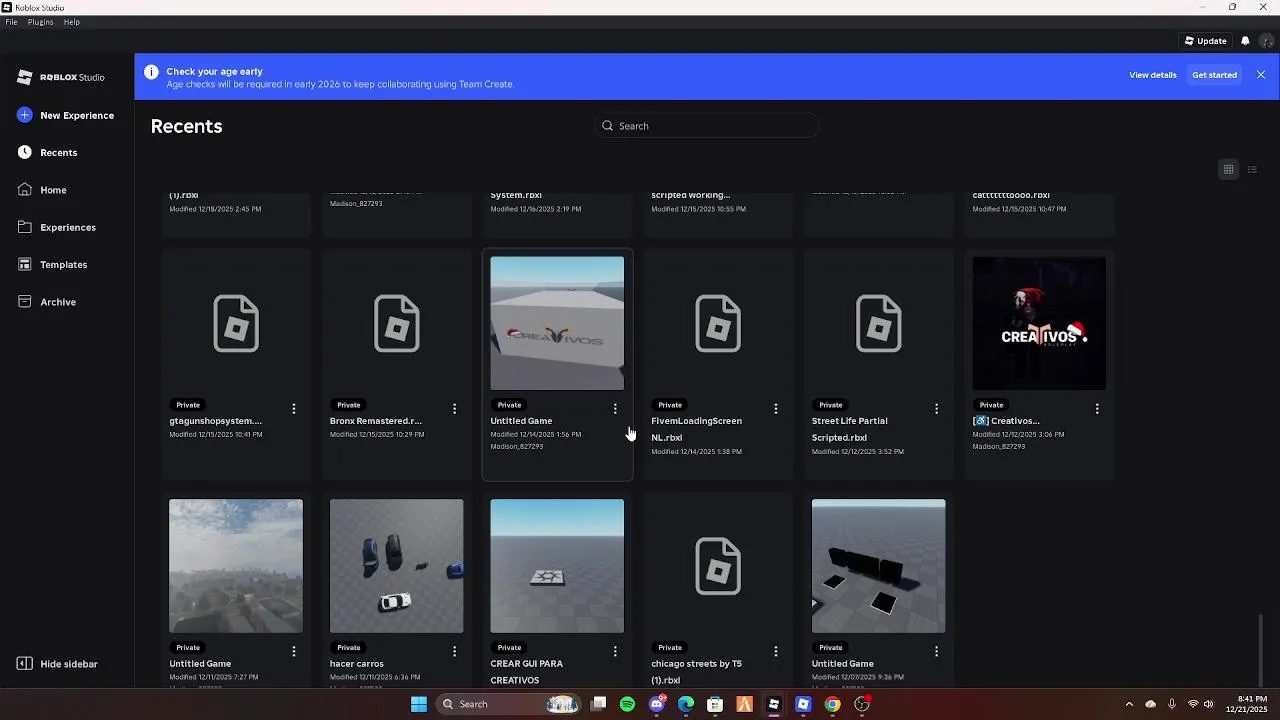Image resolution: width=1280 pixels, height=720 pixels.
Task: Open the user avatar menu
Action: tap(1267, 41)
